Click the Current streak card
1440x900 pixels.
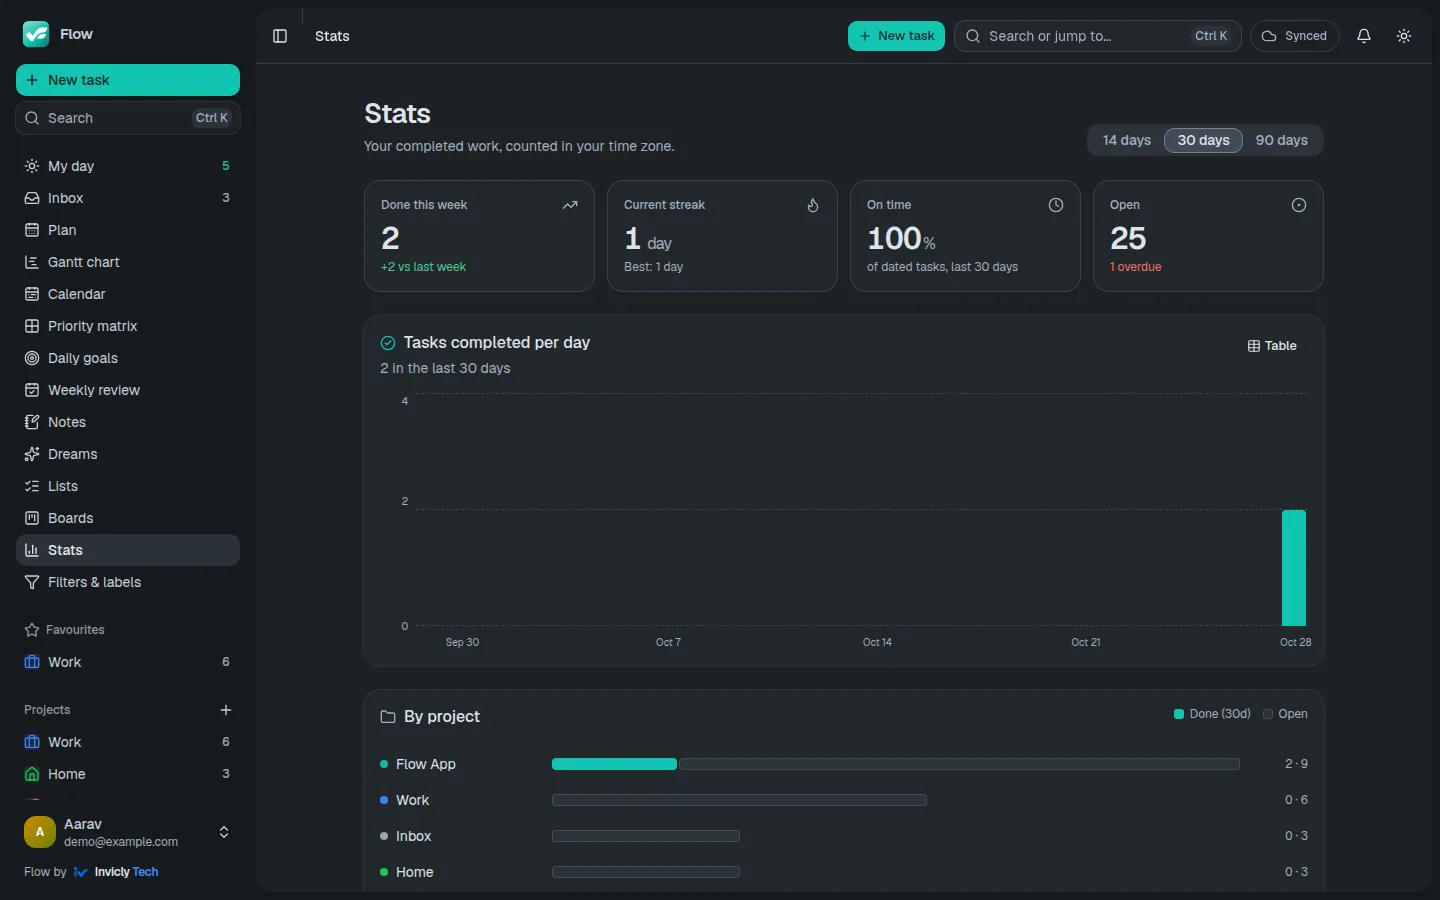tap(722, 236)
